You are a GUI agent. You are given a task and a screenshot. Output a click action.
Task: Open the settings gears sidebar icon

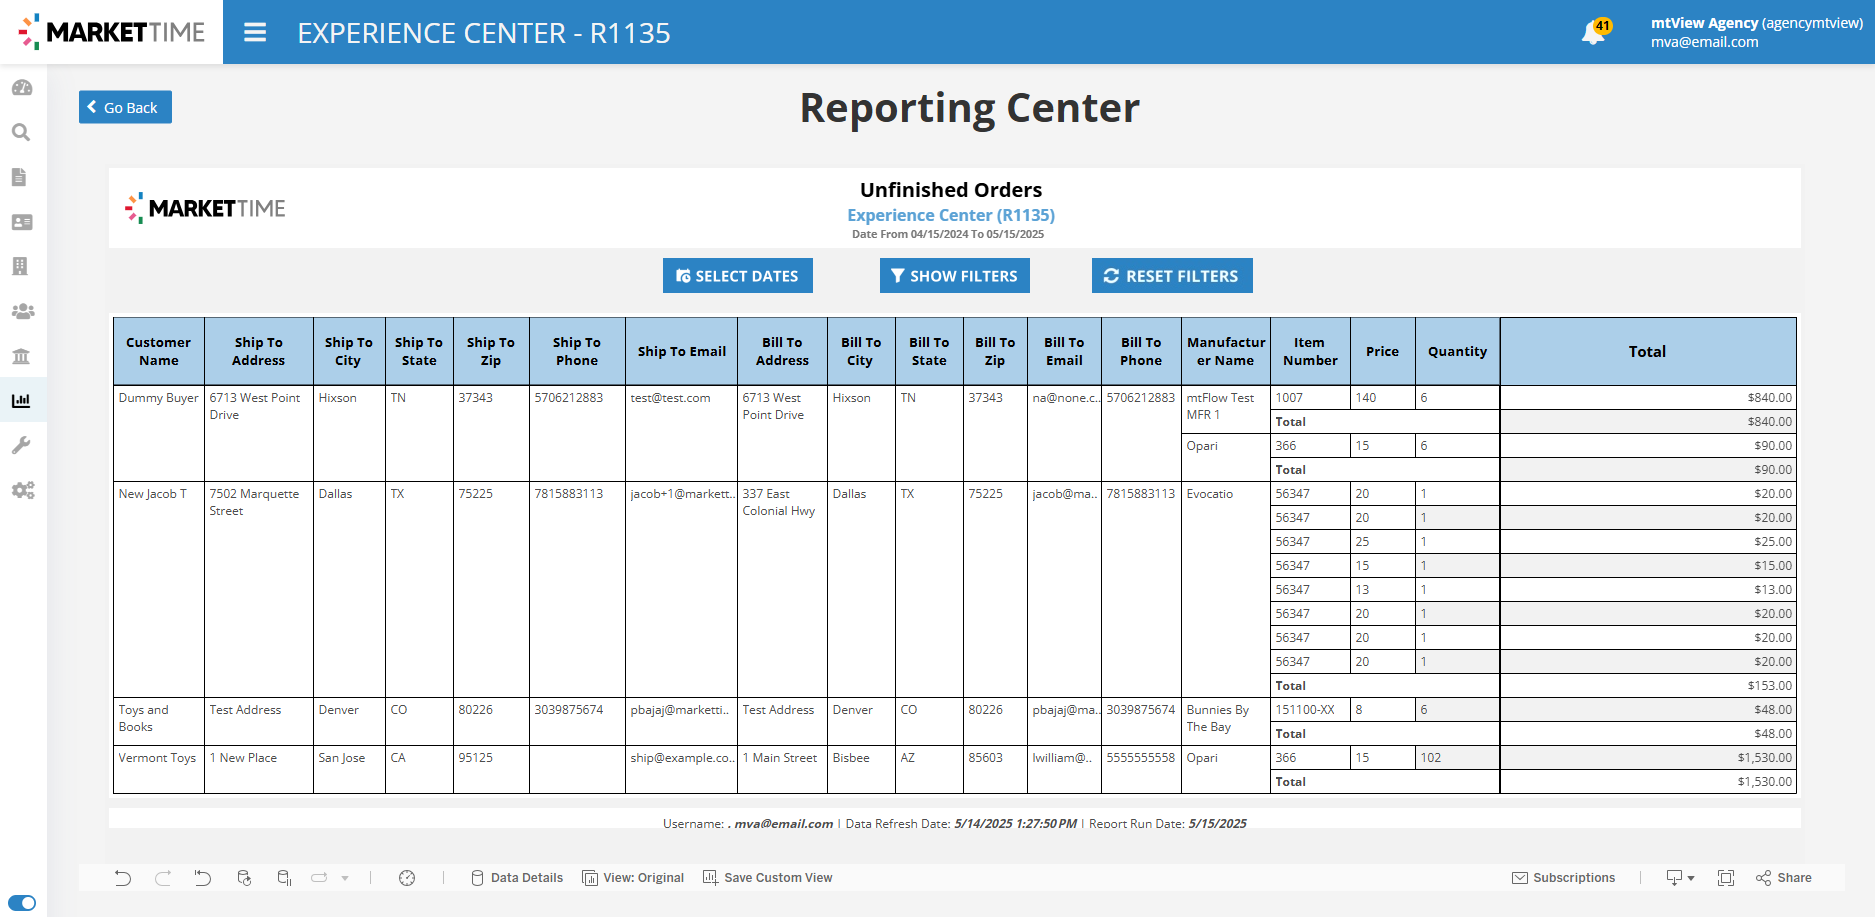pyautogui.click(x=23, y=490)
